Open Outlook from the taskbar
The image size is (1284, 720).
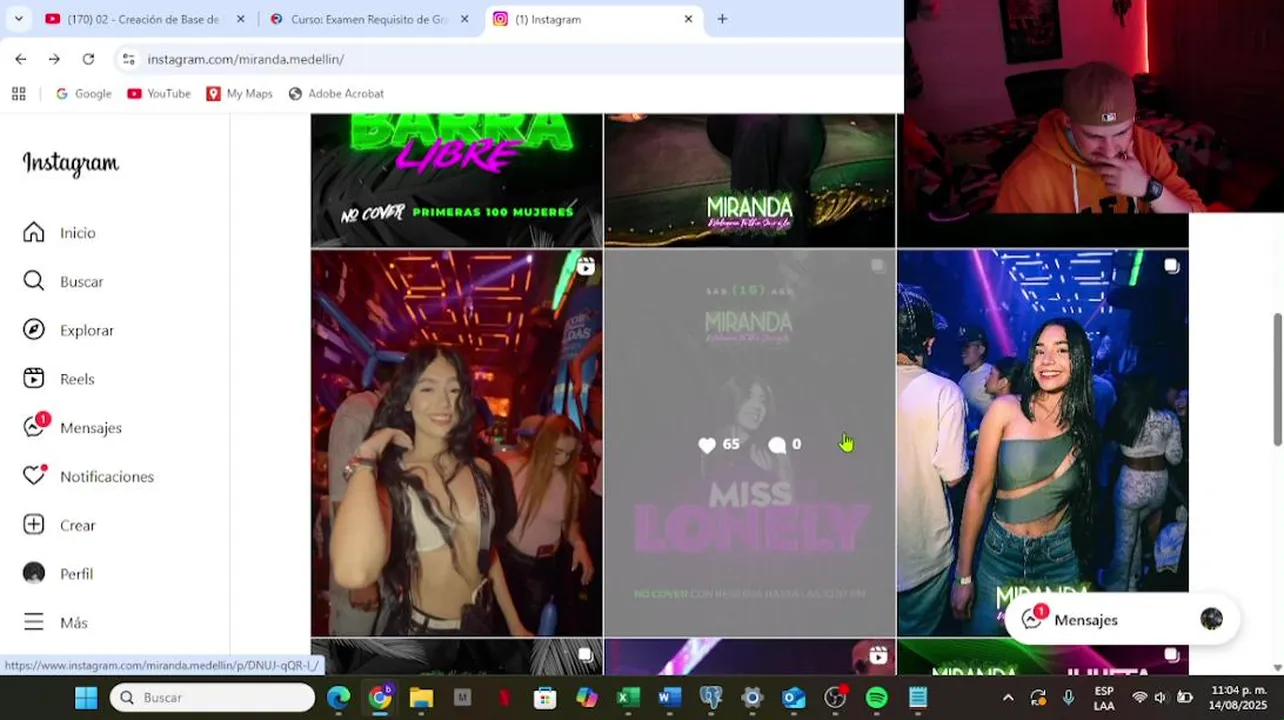pyautogui.click(x=794, y=697)
